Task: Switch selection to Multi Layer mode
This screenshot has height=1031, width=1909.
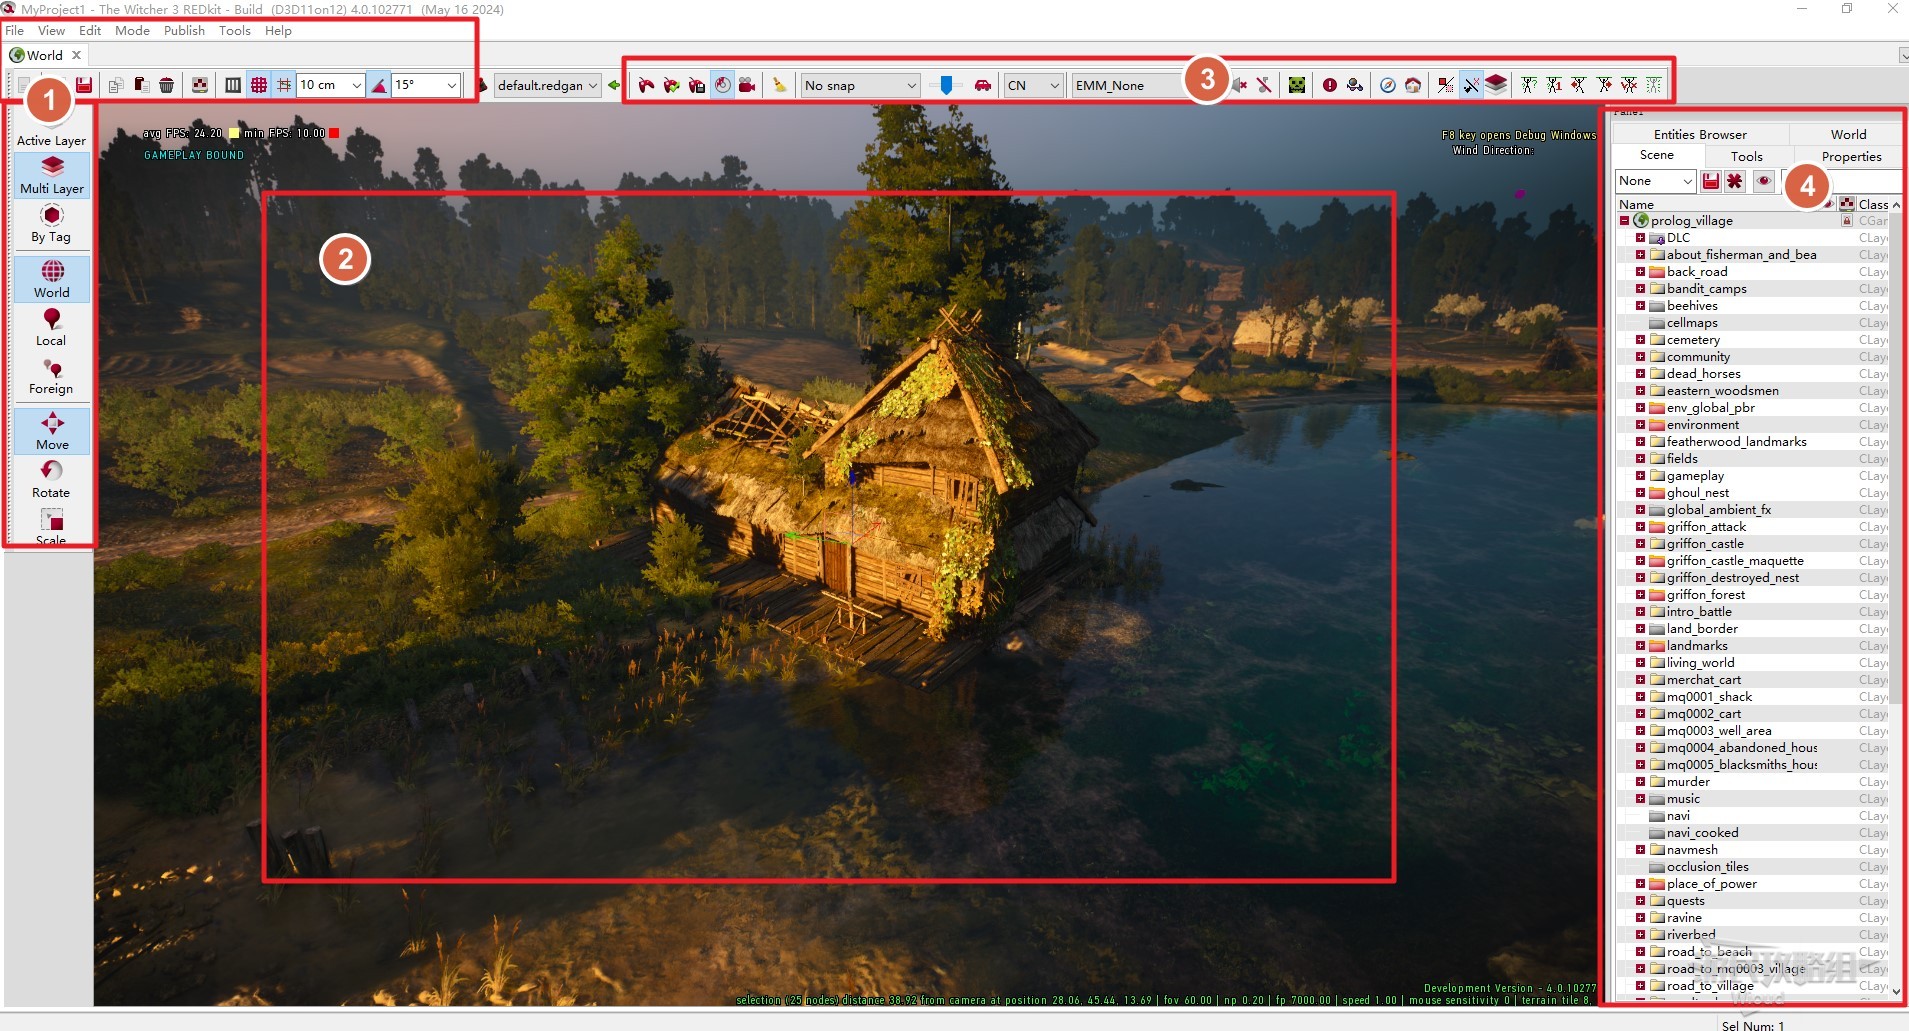Action: tap(52, 175)
